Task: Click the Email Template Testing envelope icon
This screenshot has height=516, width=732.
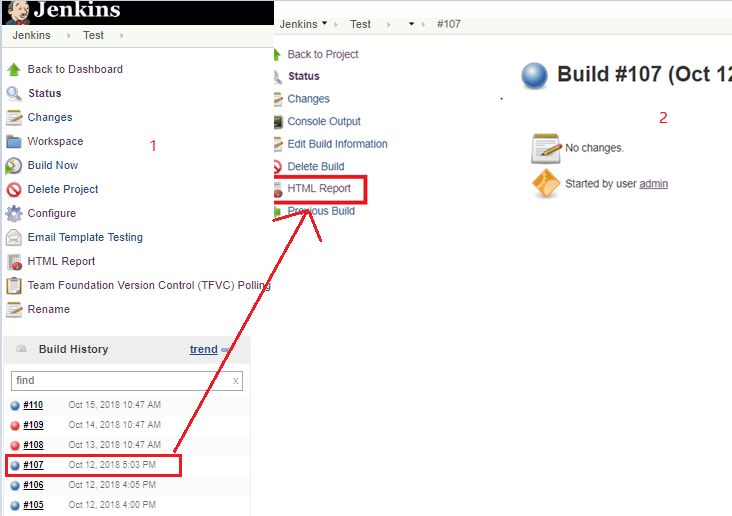Action: pos(14,237)
